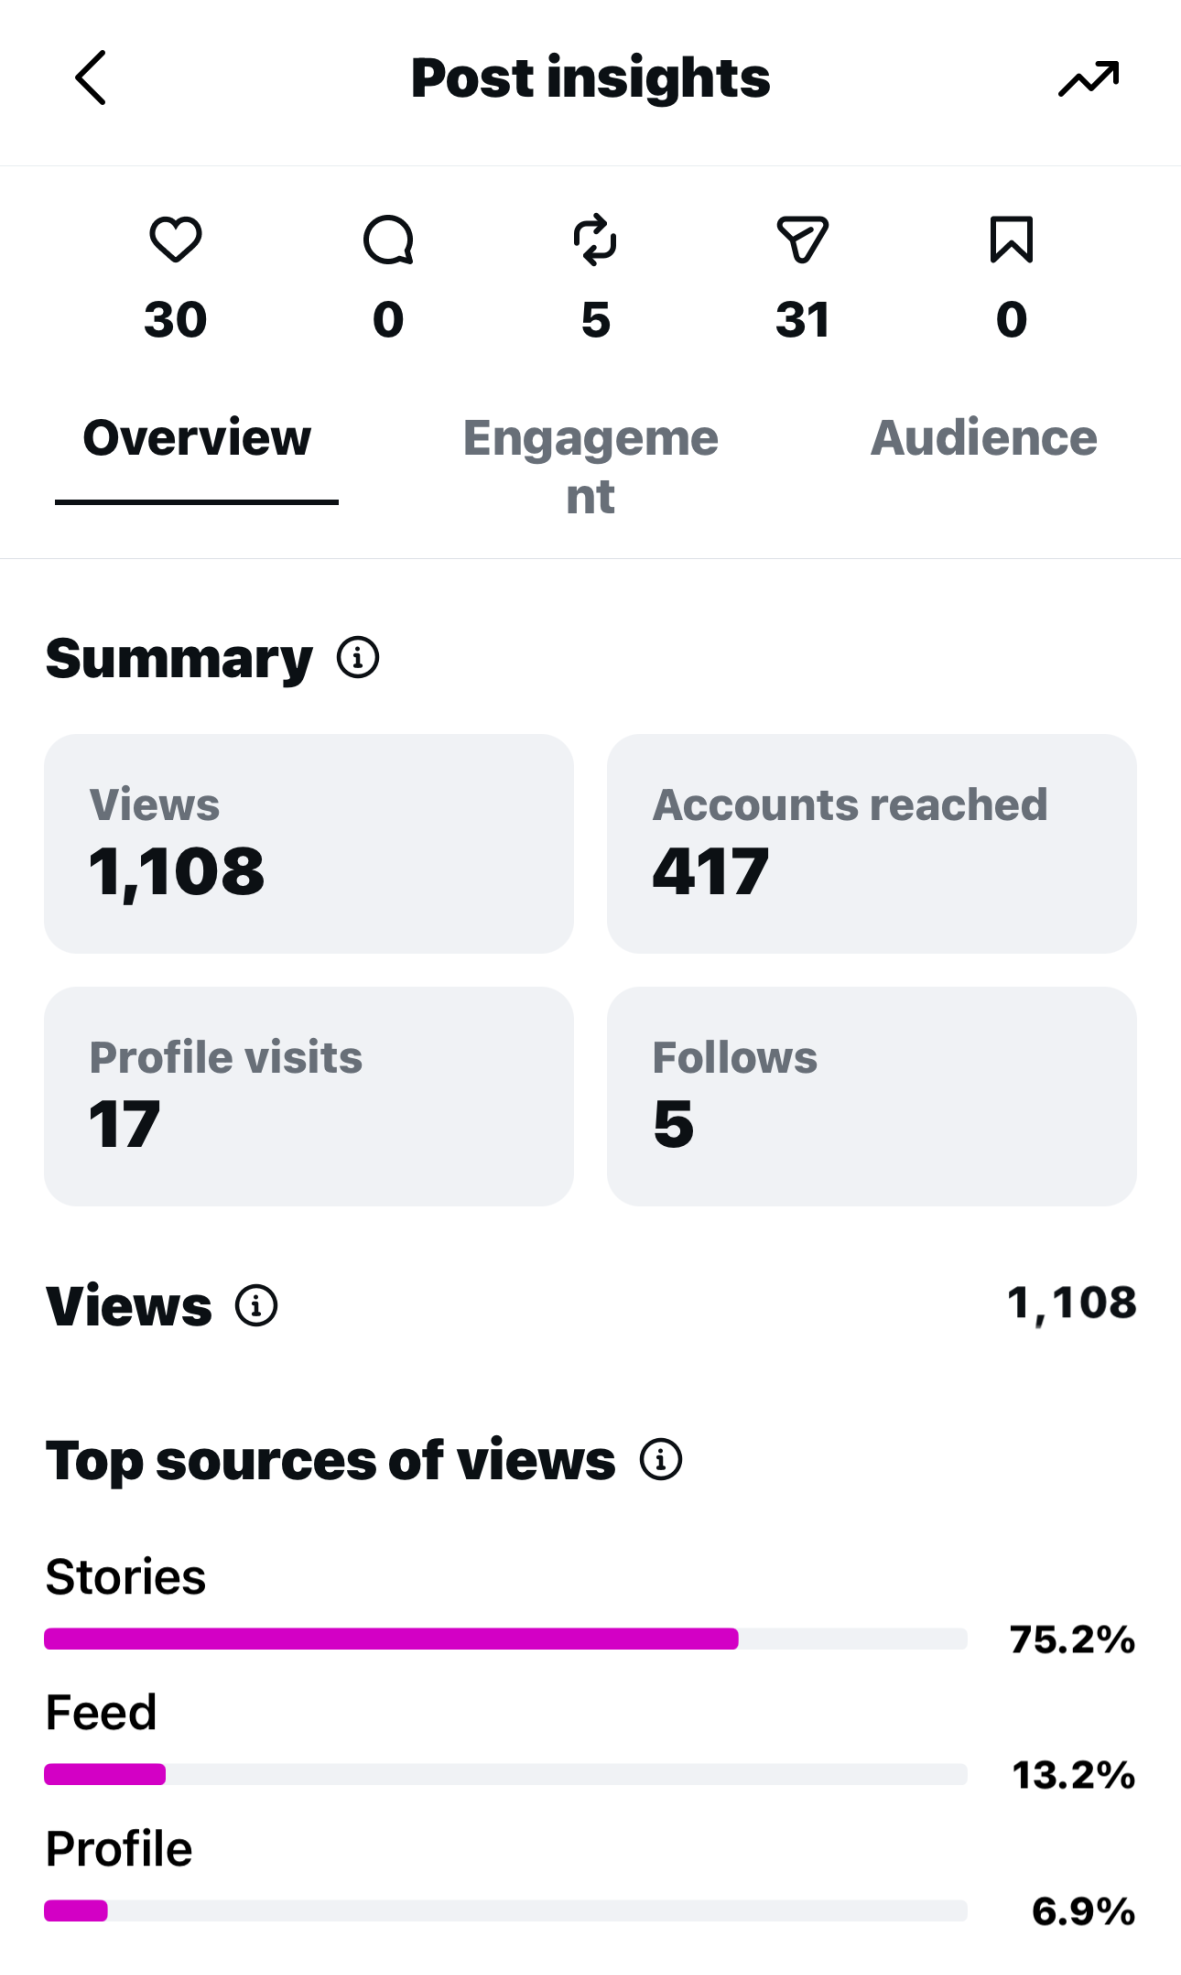Tap the heart likes icon
This screenshot has width=1181, height=1975.
[176, 240]
